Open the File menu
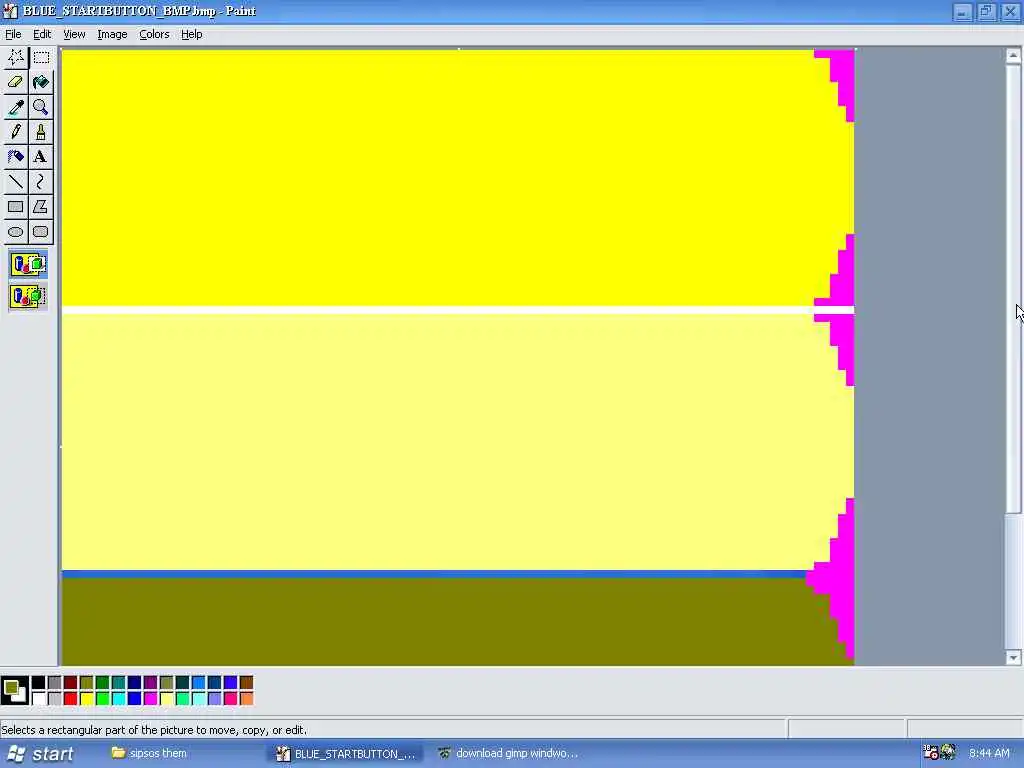The image size is (1024, 768). click(x=13, y=35)
